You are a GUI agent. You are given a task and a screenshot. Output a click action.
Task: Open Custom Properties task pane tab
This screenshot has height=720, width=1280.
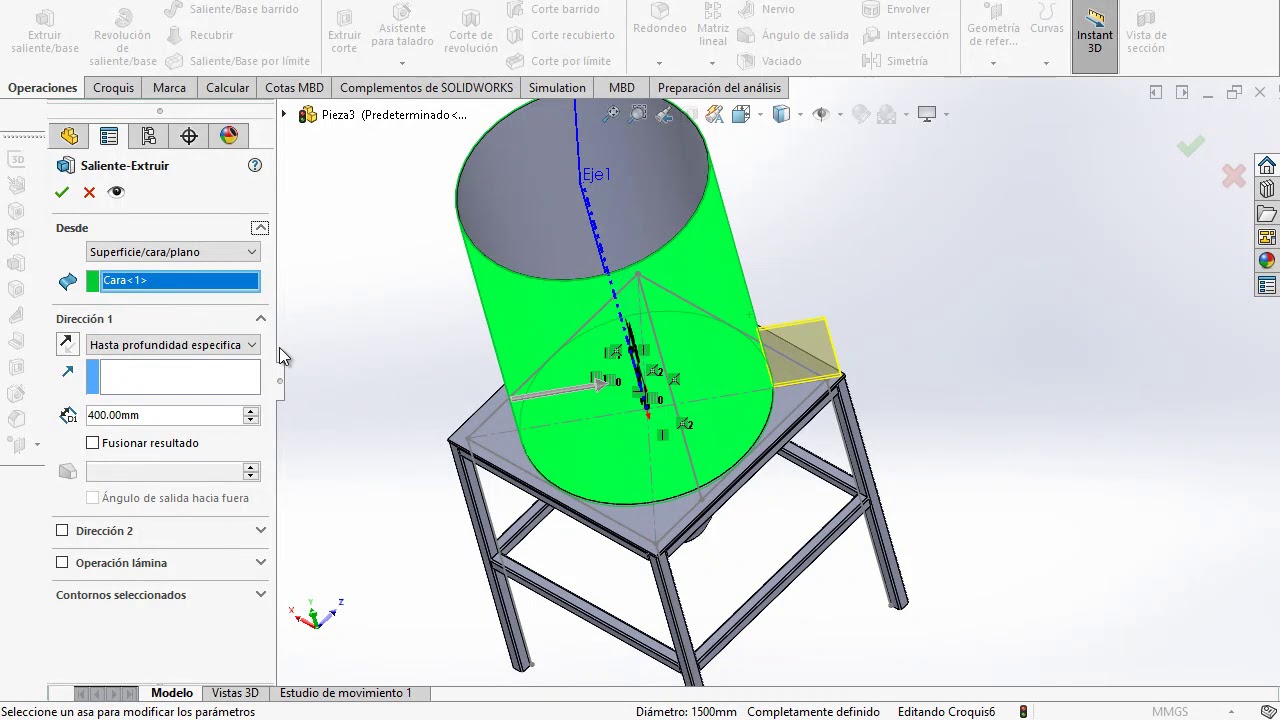point(1267,285)
